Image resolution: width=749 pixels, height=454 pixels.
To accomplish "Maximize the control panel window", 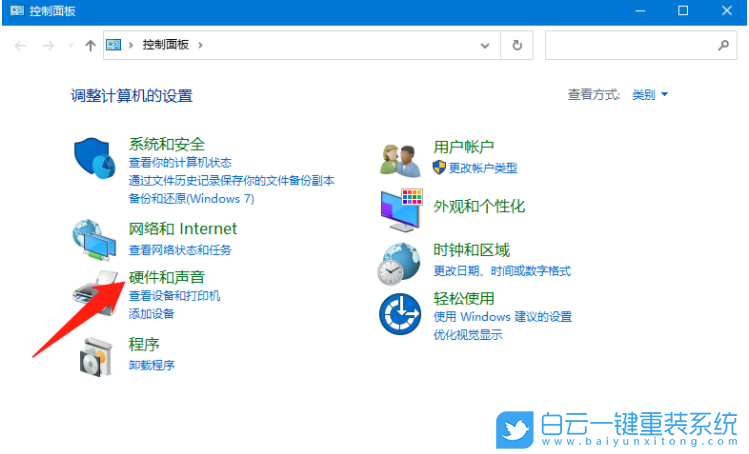I will [x=683, y=11].
